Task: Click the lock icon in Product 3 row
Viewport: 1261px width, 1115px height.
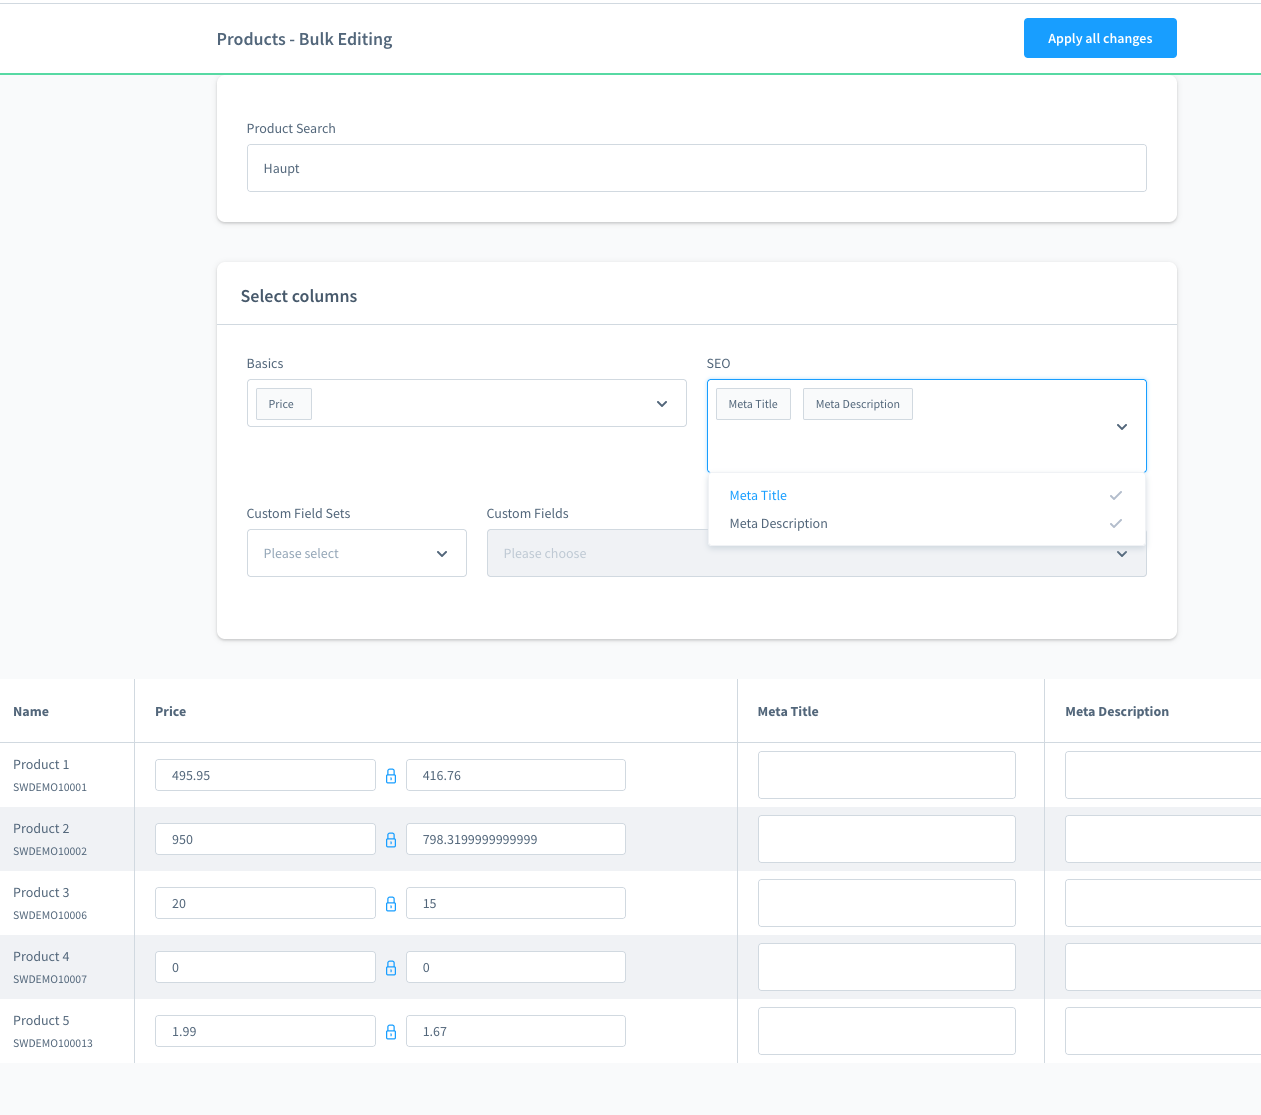Action: 391,904
